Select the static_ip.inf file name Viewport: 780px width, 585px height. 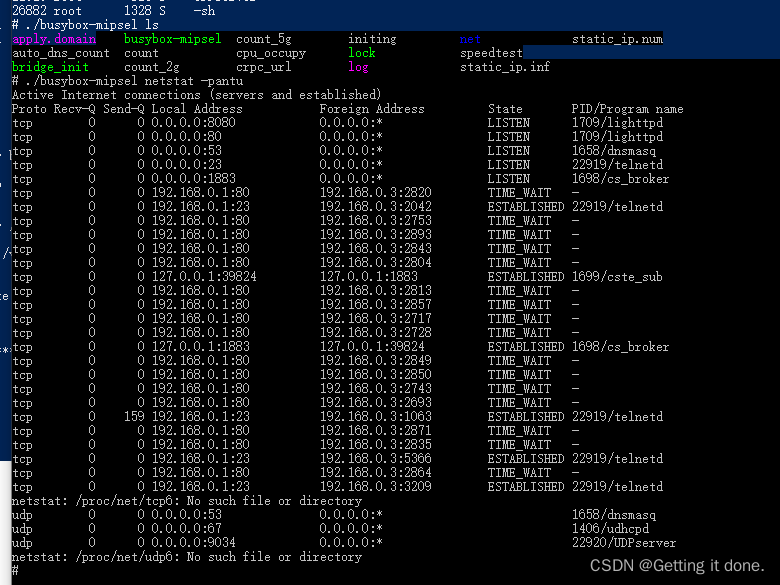point(504,67)
